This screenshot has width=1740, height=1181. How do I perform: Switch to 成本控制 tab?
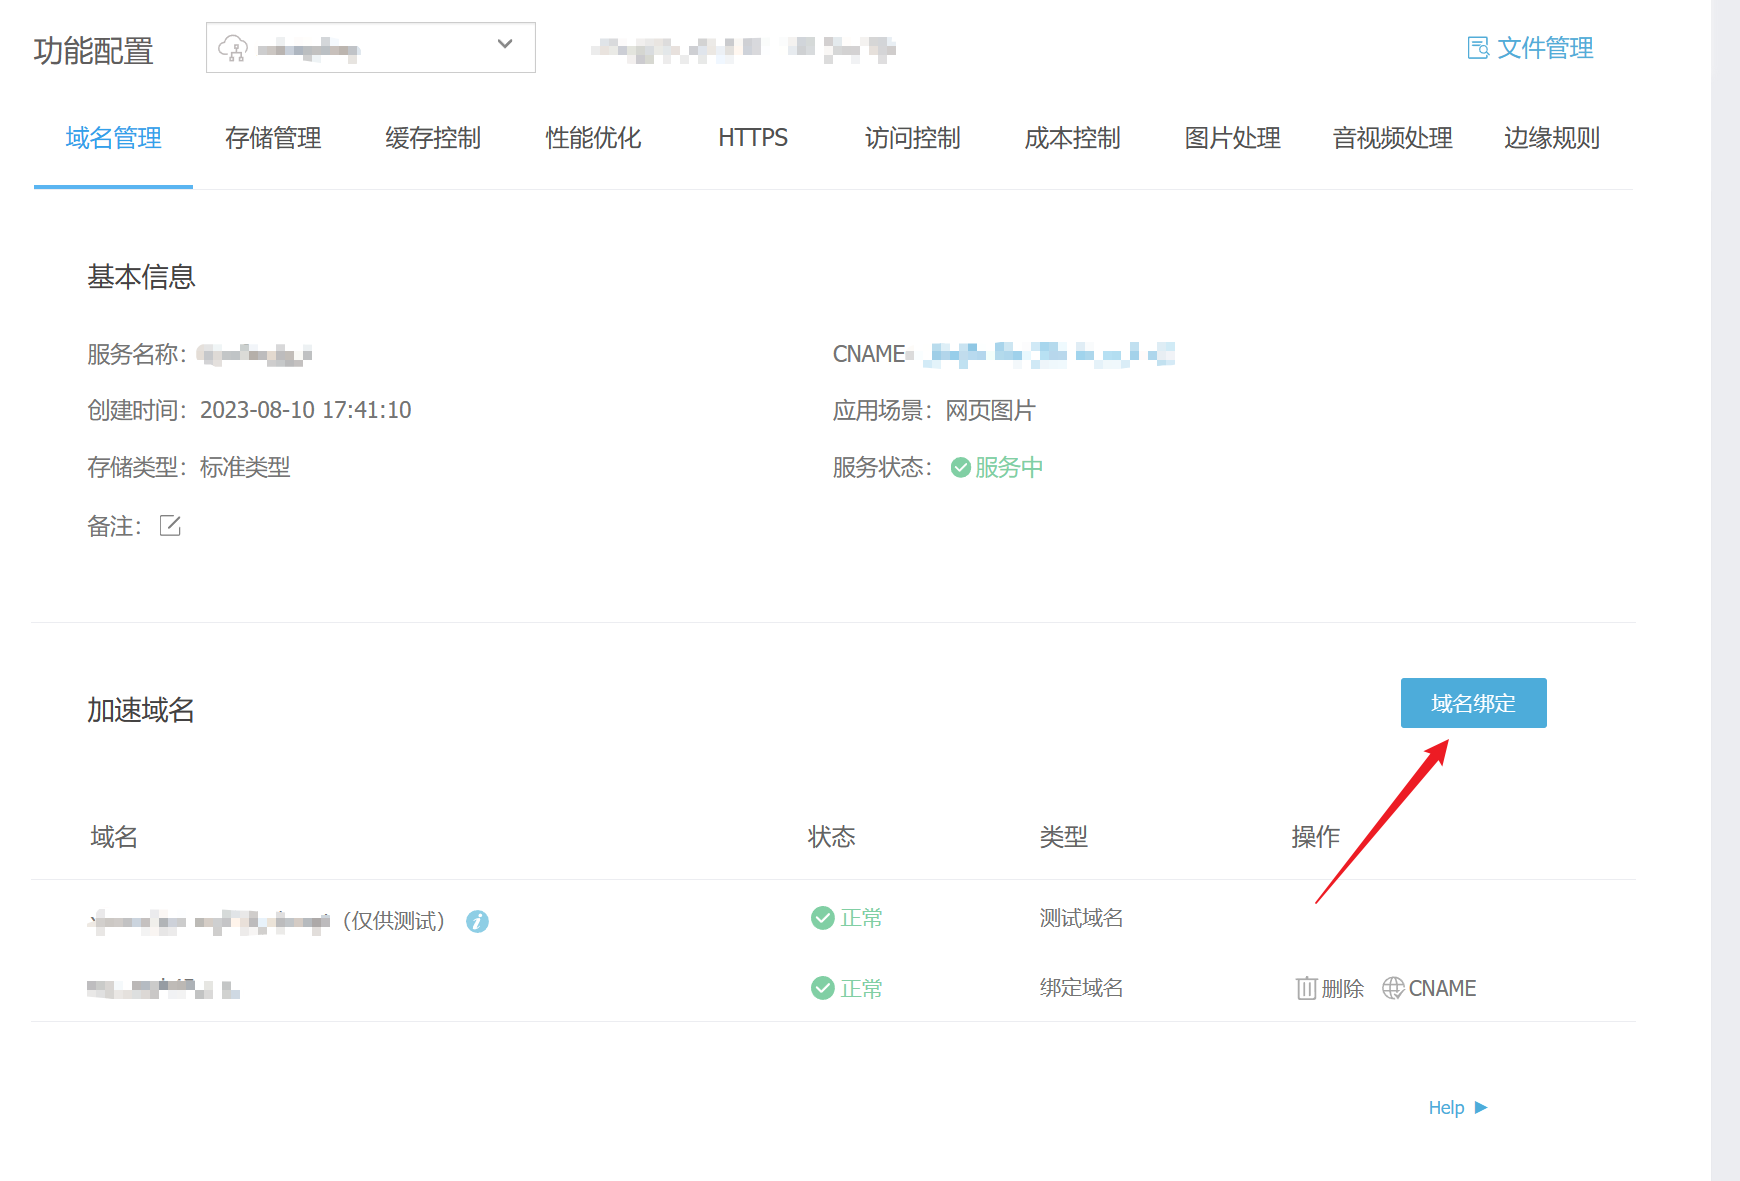[x=1073, y=138]
